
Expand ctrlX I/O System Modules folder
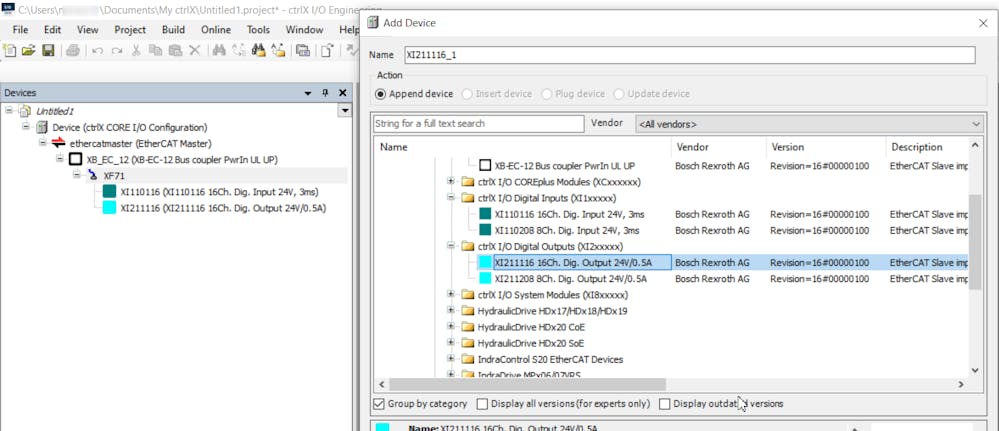(x=451, y=295)
